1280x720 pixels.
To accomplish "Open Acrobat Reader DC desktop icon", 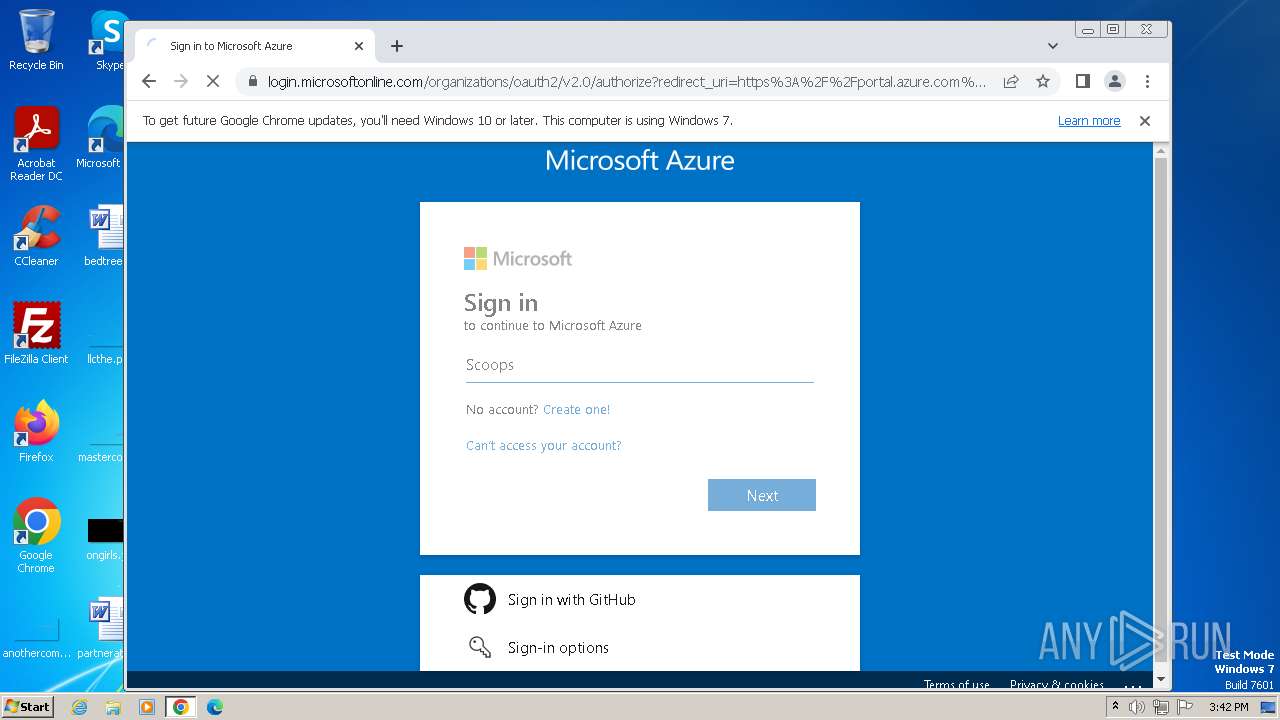I will 36,144.
